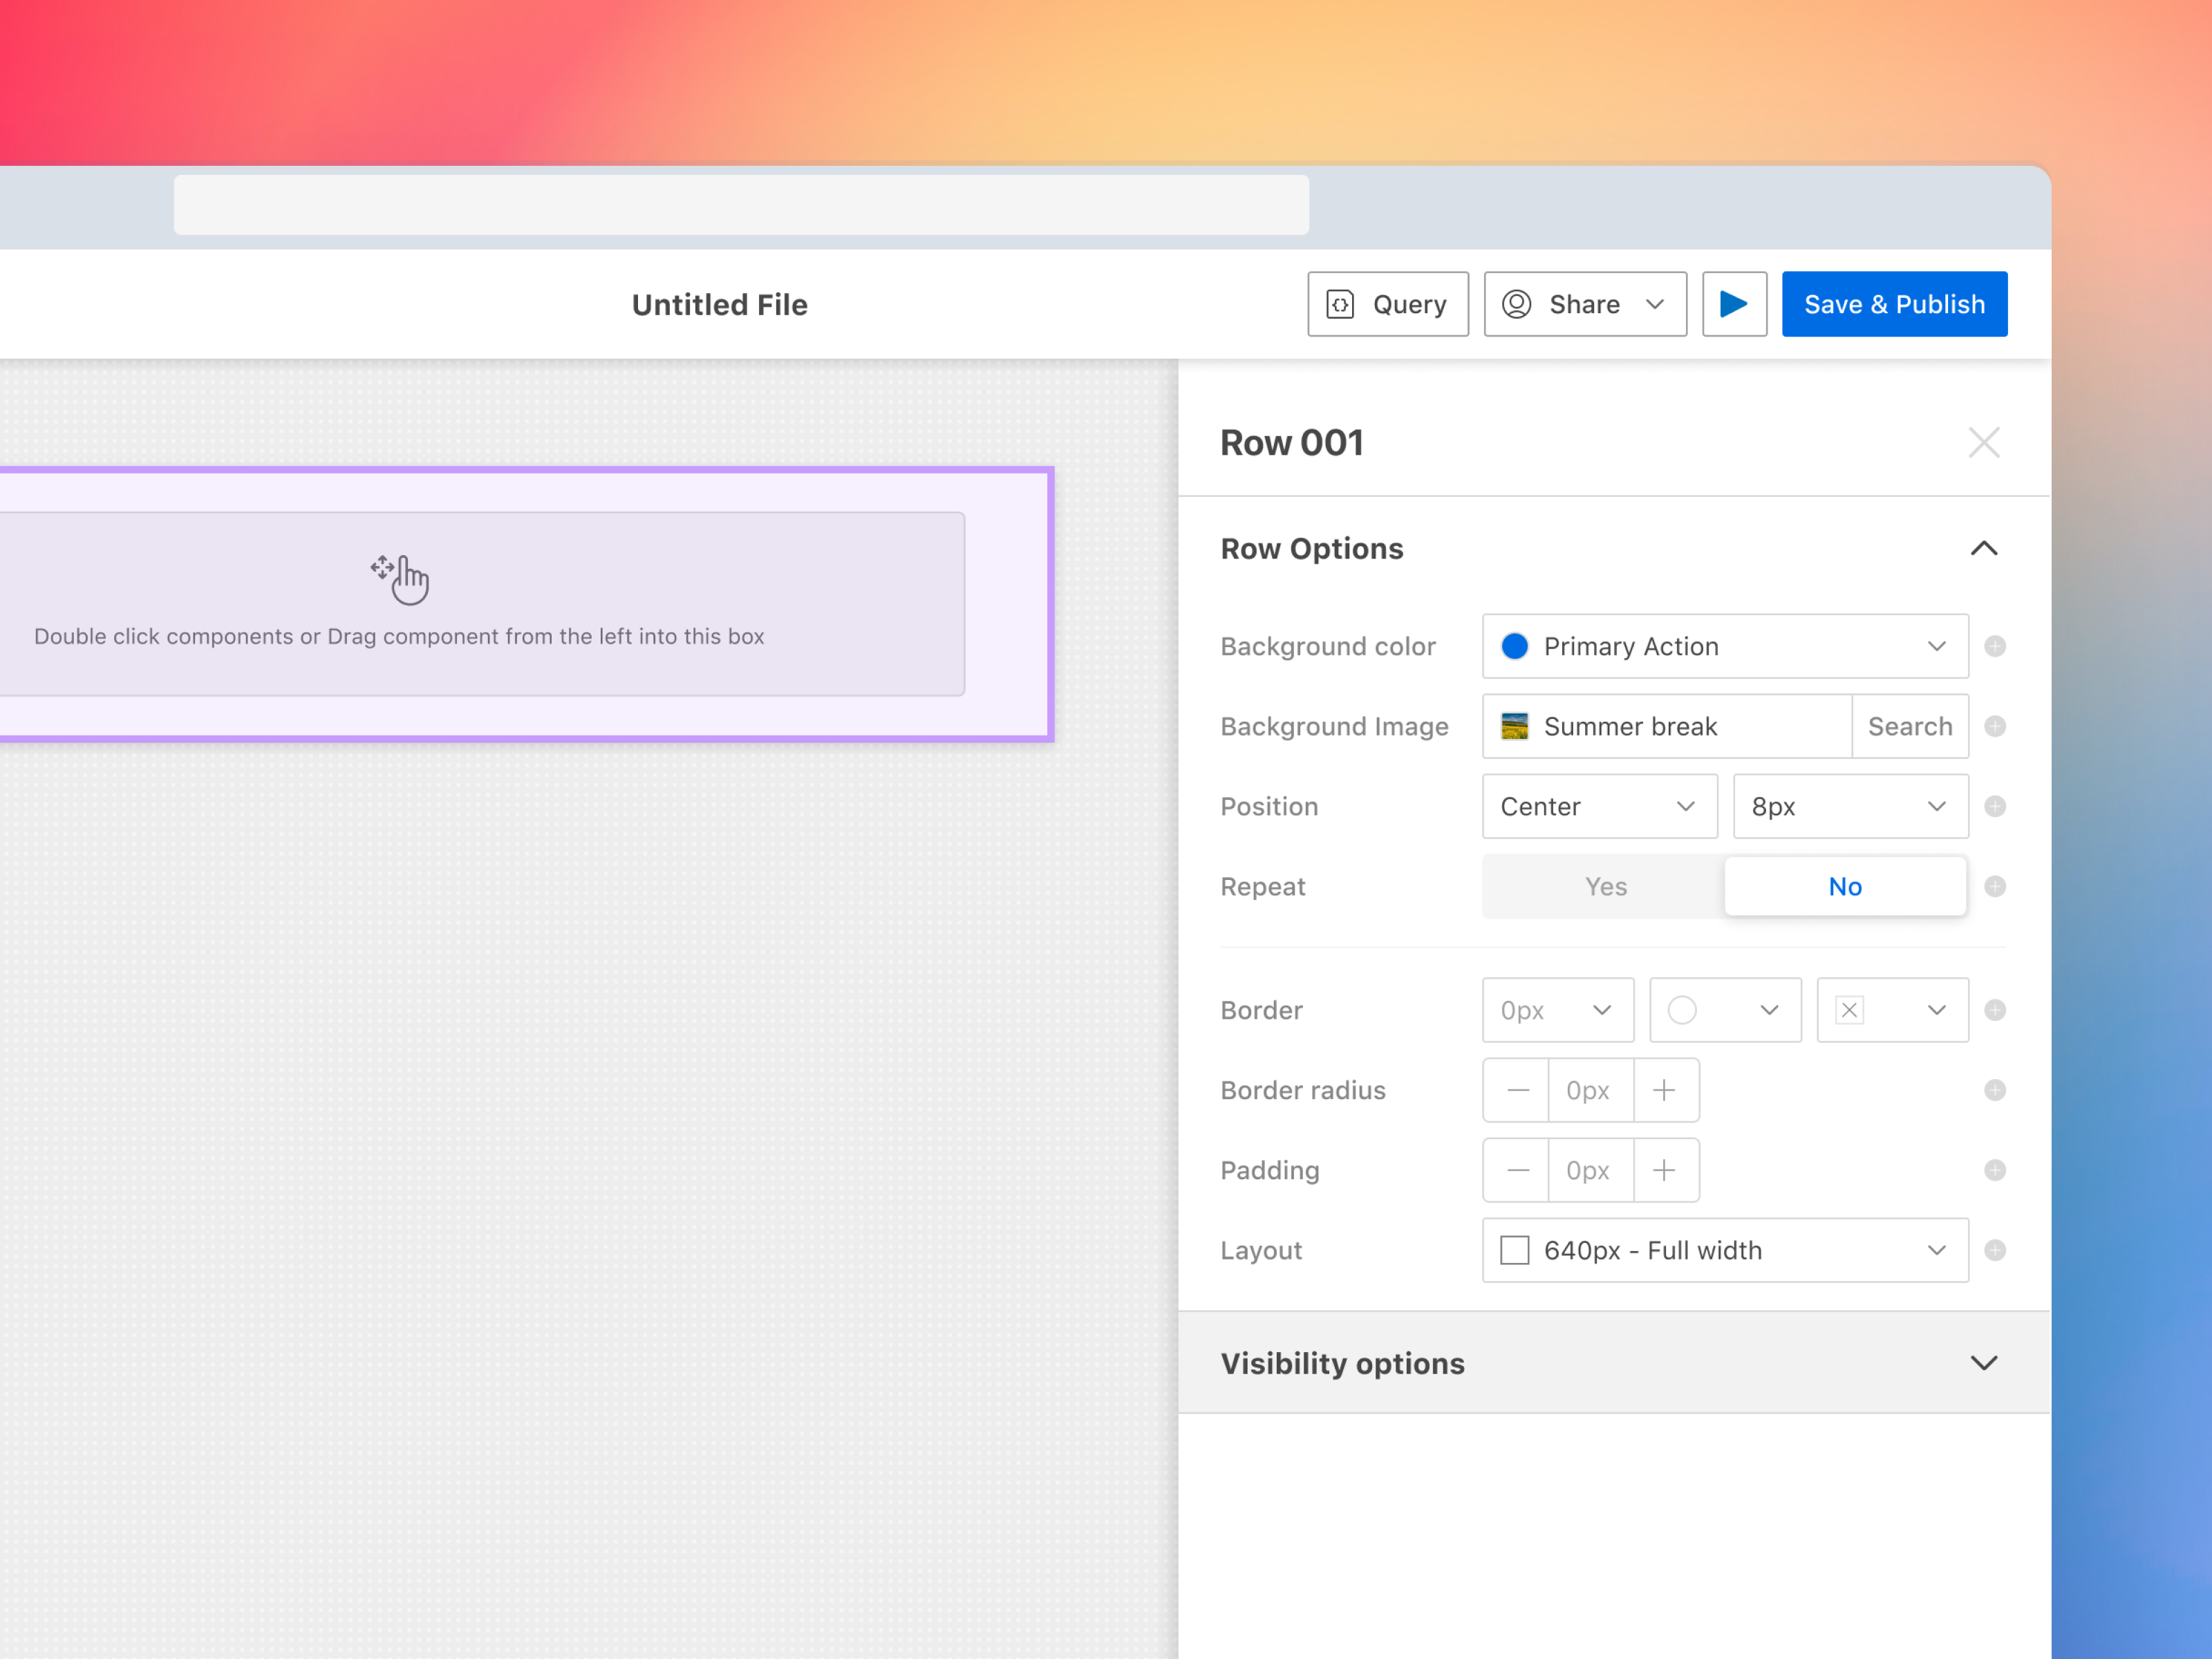
Task: Open the Share menu
Action: coord(1584,304)
